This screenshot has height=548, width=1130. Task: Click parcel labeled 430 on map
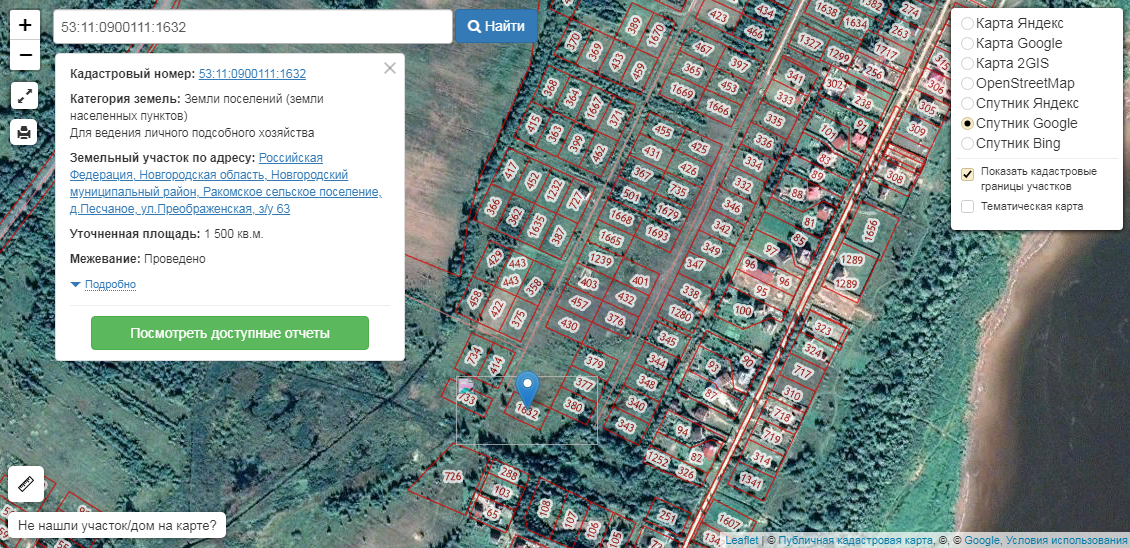pos(569,325)
